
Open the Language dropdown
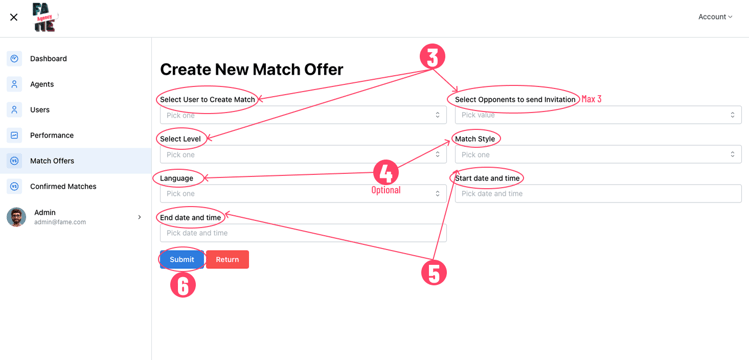303,194
